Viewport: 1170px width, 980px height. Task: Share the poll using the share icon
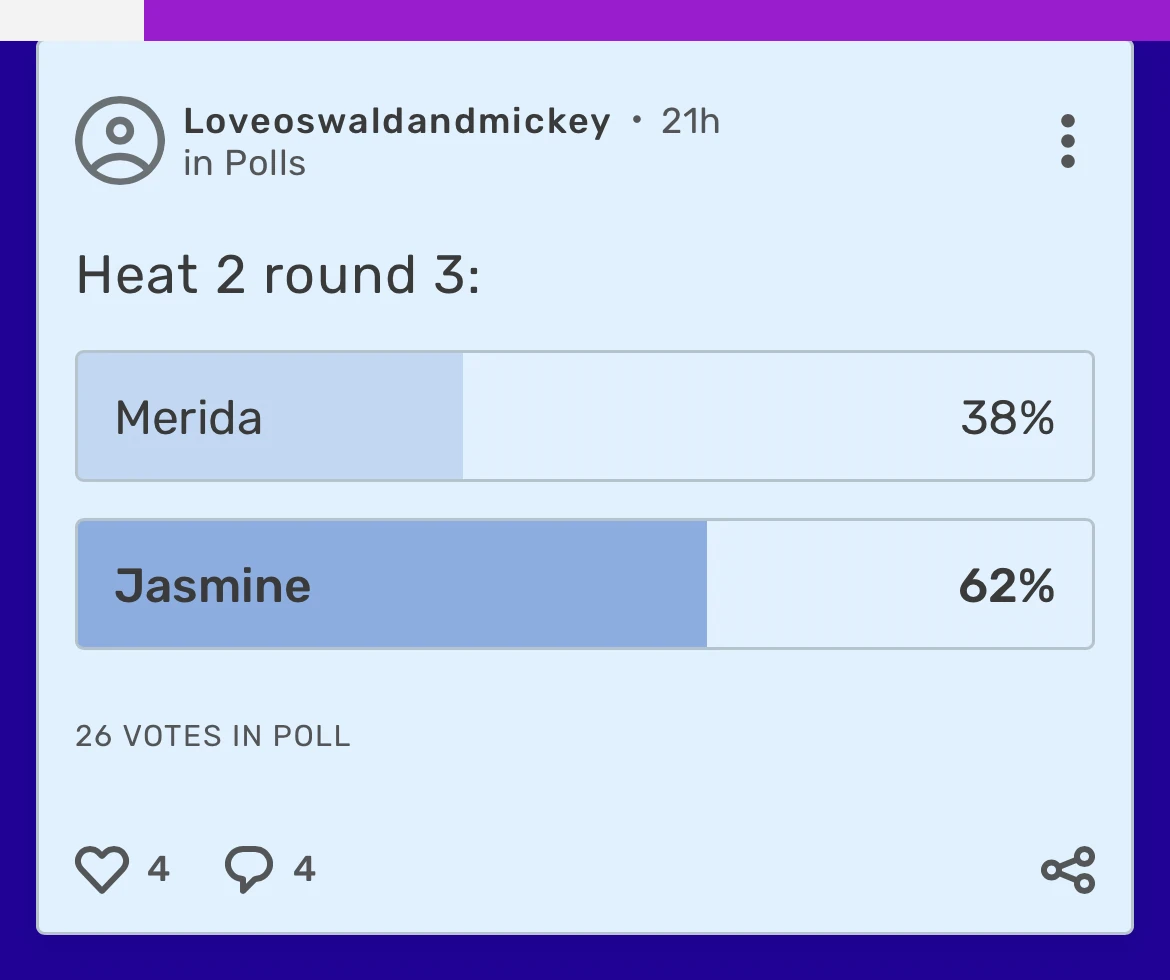point(1068,869)
